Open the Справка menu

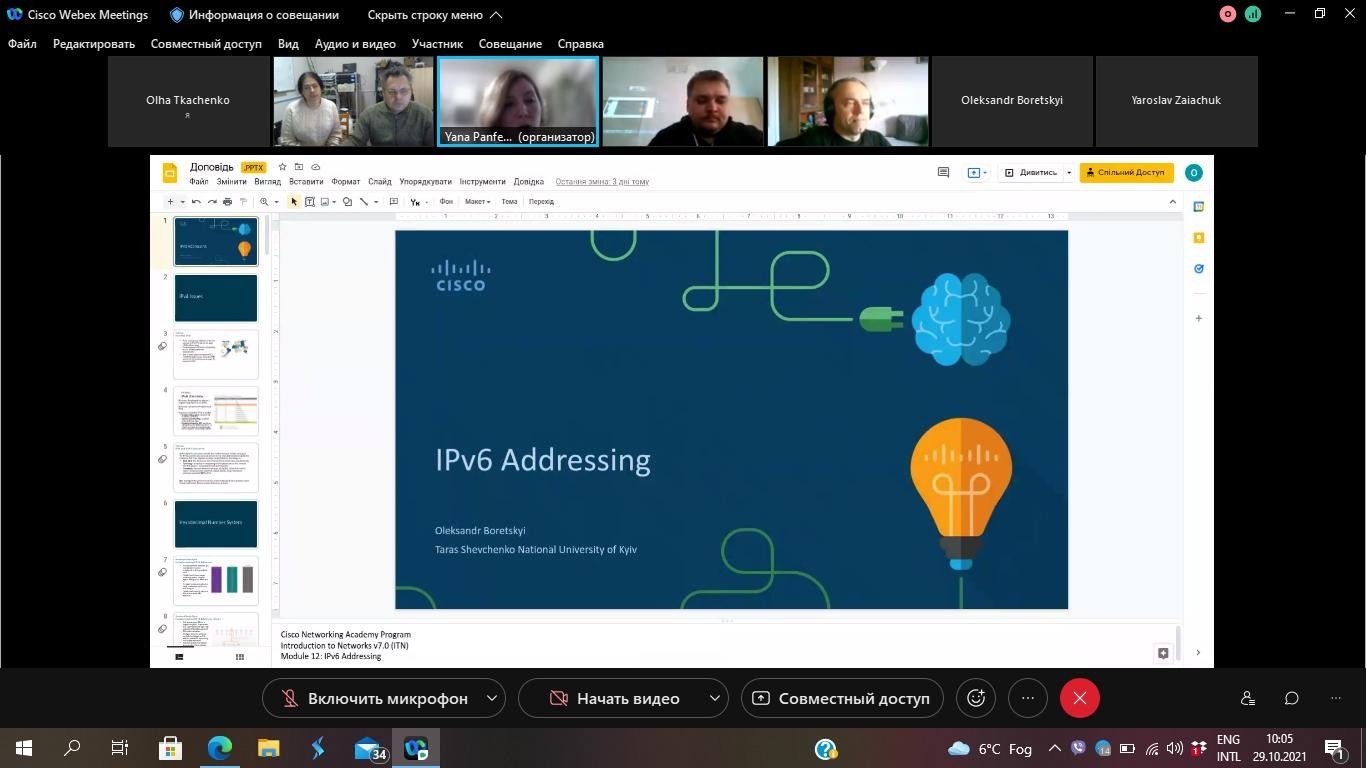point(581,44)
